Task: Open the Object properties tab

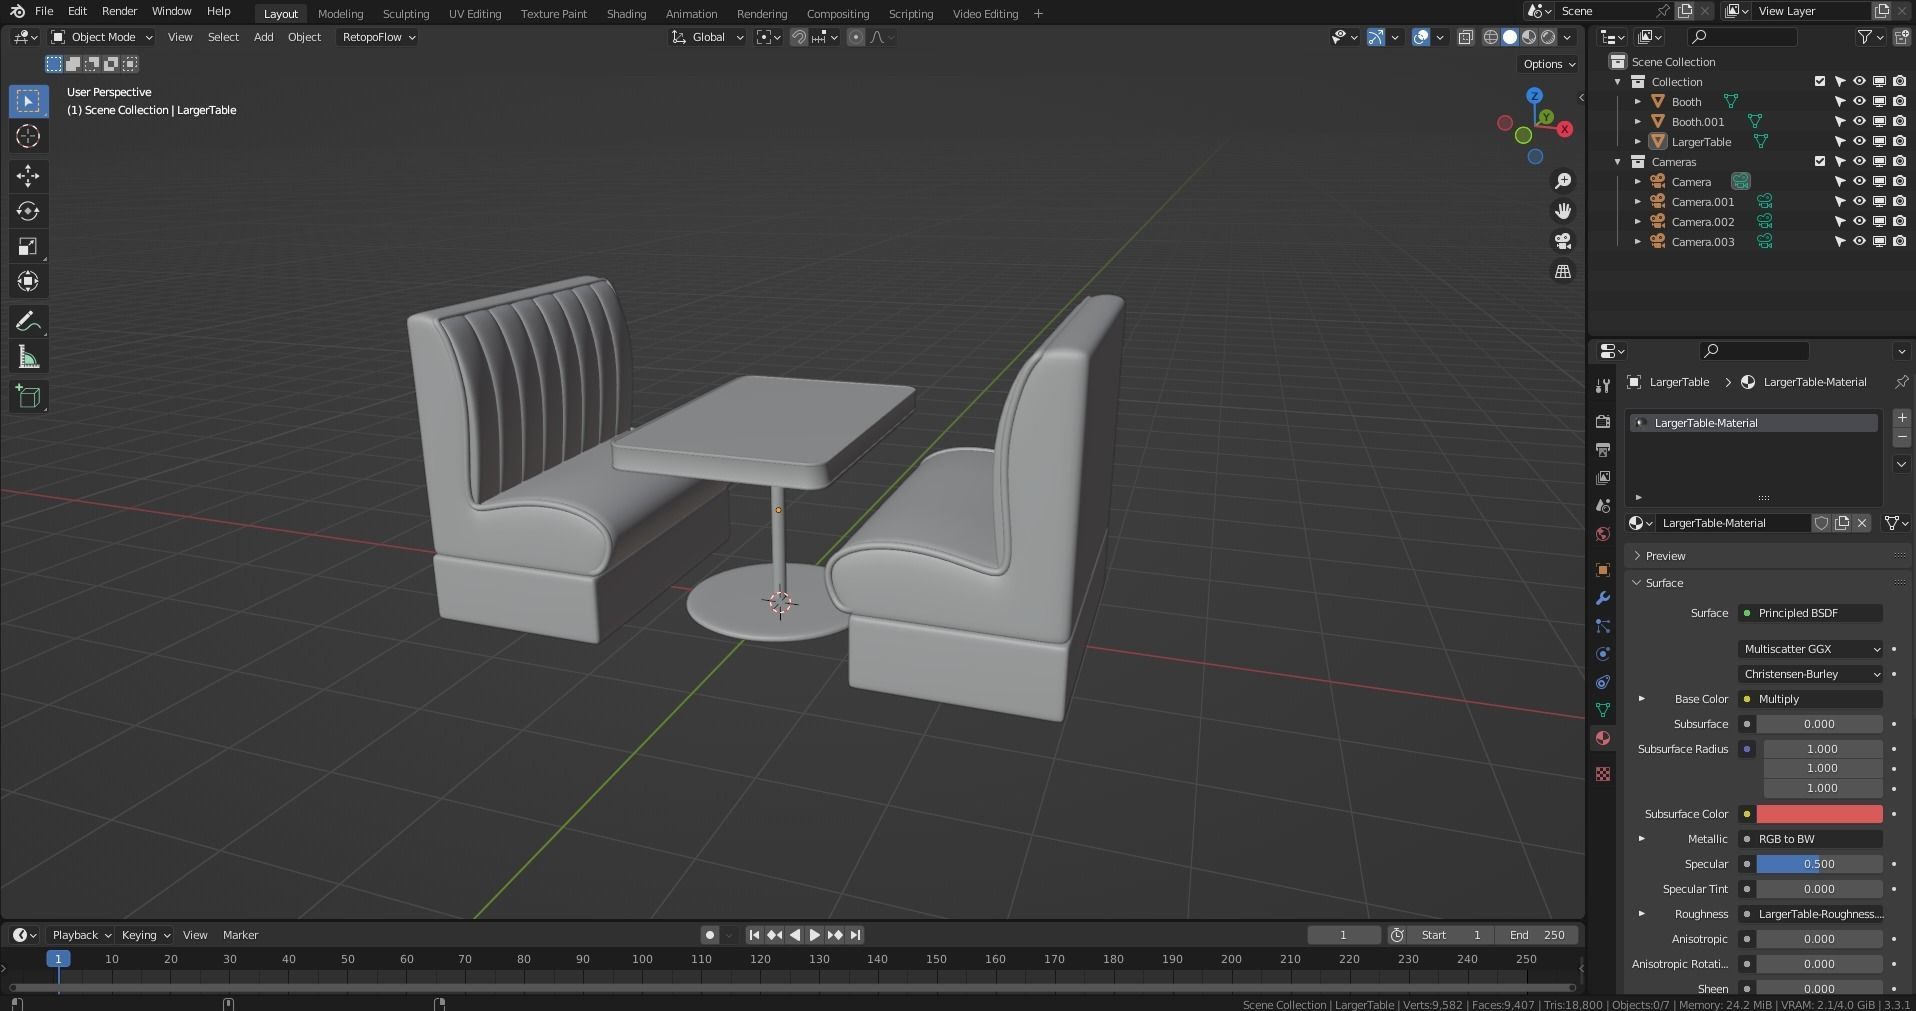Action: (1603, 569)
